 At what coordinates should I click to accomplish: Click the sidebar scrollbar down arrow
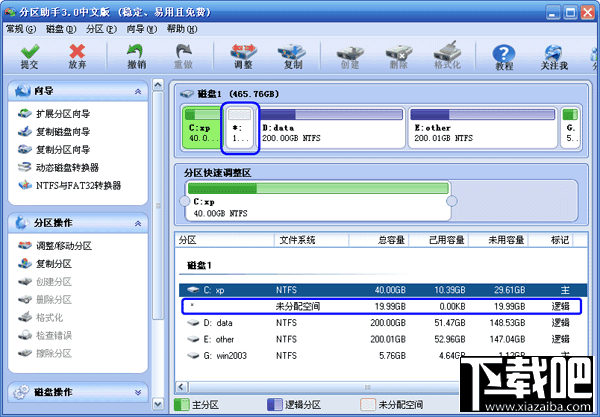(158, 404)
